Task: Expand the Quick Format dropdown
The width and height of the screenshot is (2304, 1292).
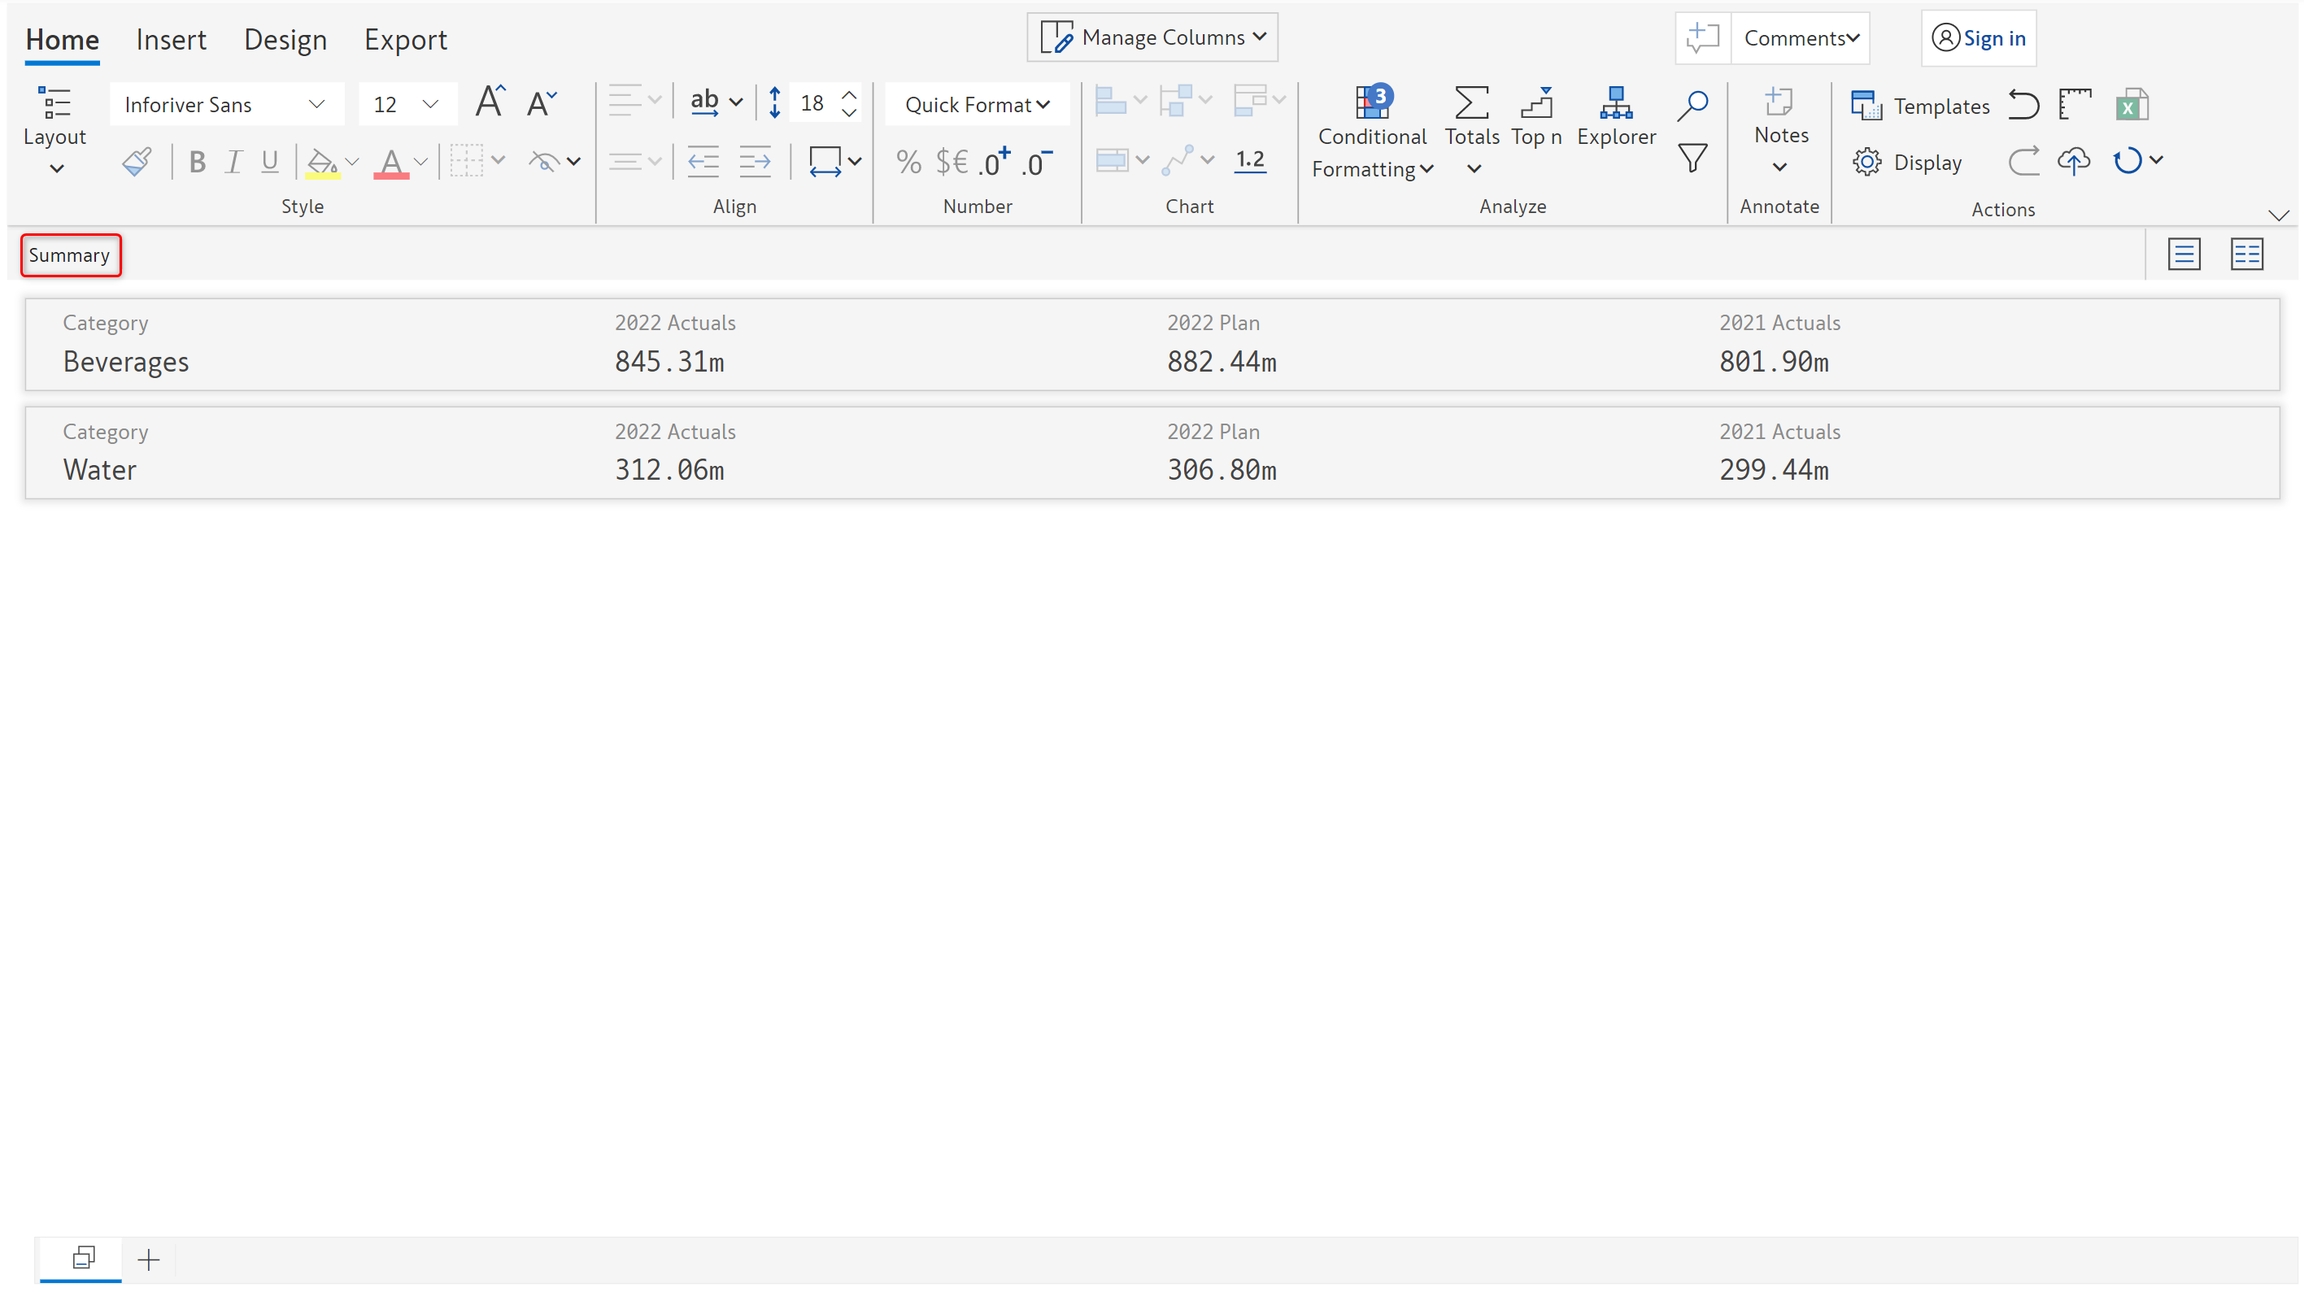Action: (x=976, y=104)
